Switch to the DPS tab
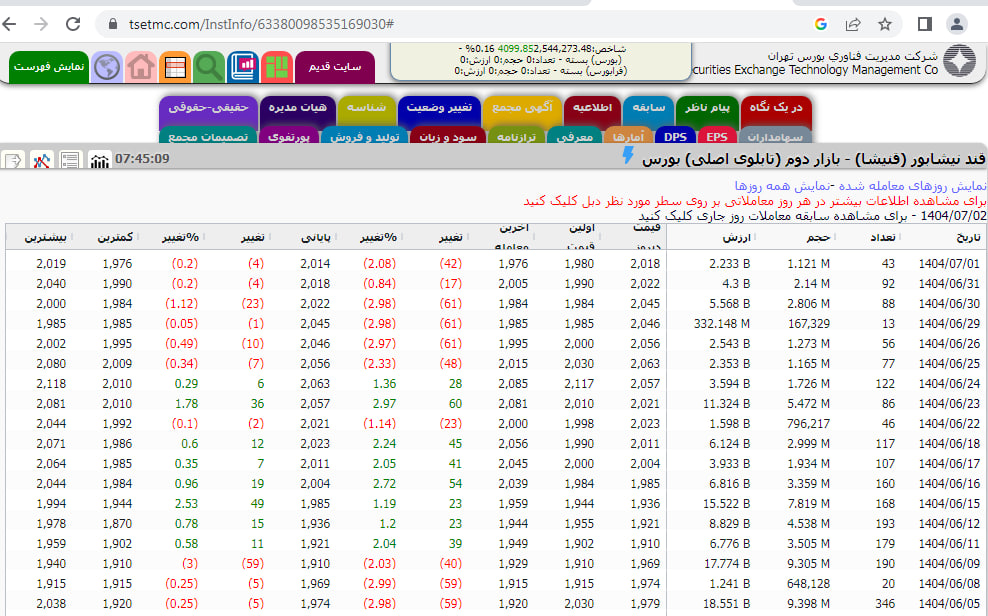This screenshot has width=988, height=616. pyautogui.click(x=677, y=137)
